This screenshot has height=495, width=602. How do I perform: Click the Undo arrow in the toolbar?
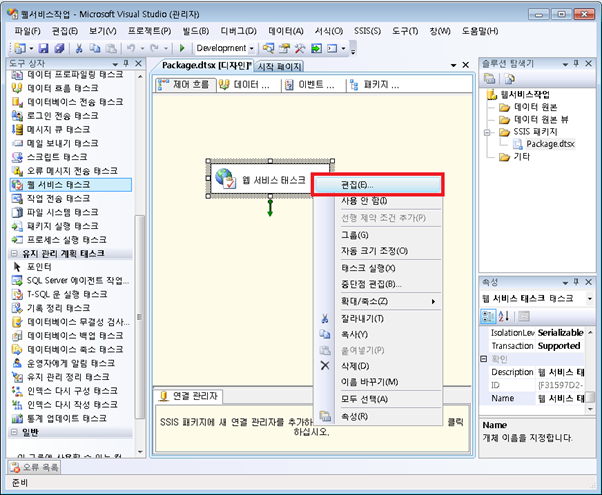click(131, 48)
